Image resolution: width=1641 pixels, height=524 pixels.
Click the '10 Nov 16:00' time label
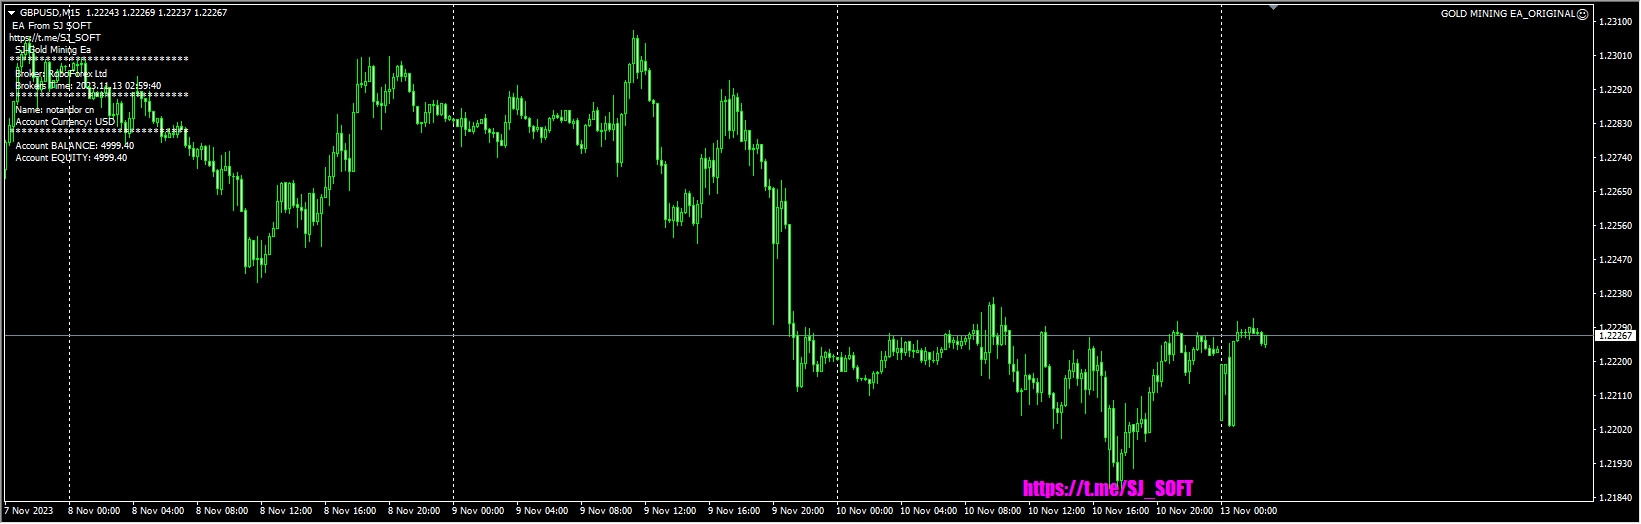[1121, 511]
